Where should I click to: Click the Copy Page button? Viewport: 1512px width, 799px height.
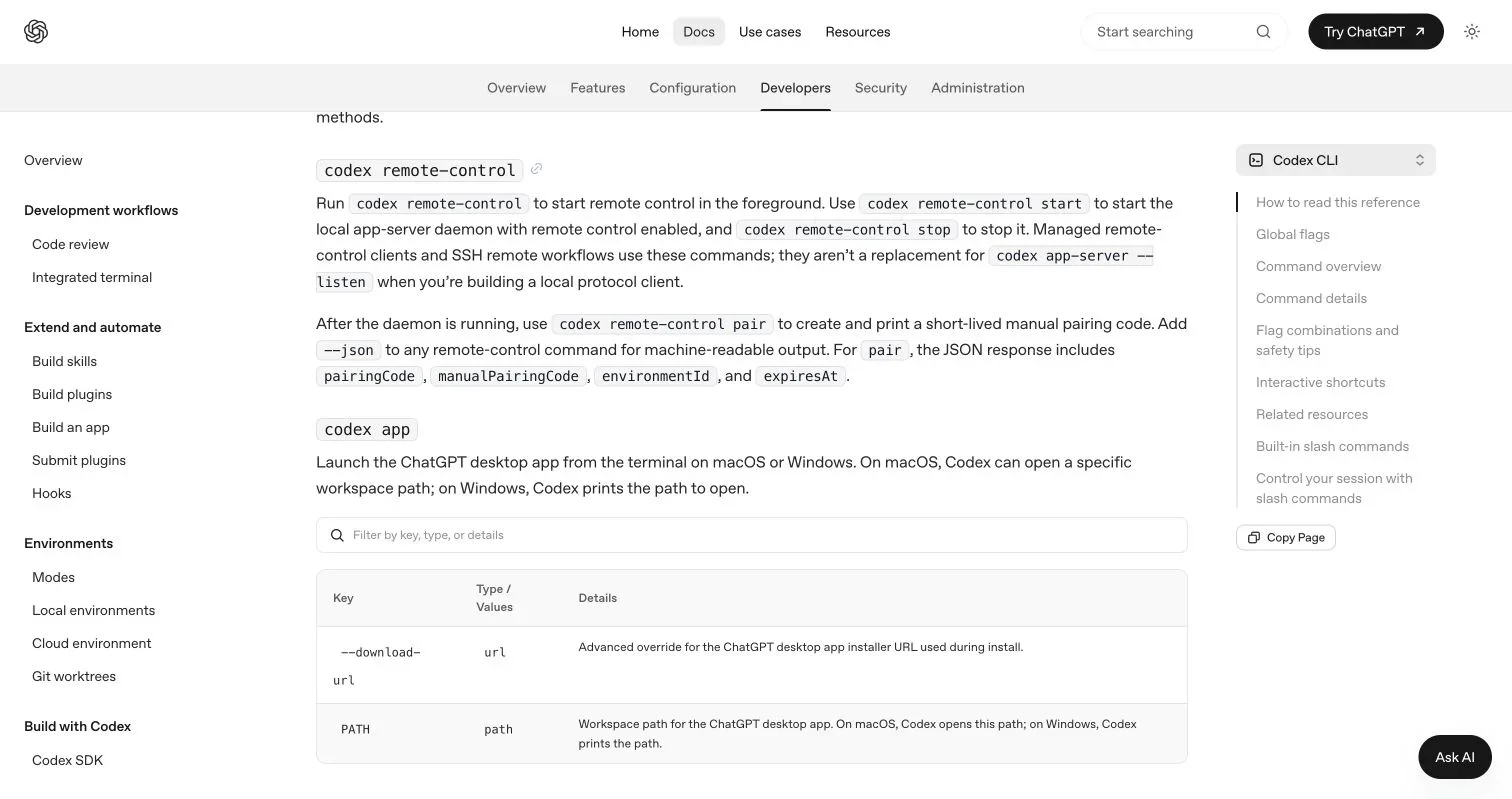(1286, 537)
